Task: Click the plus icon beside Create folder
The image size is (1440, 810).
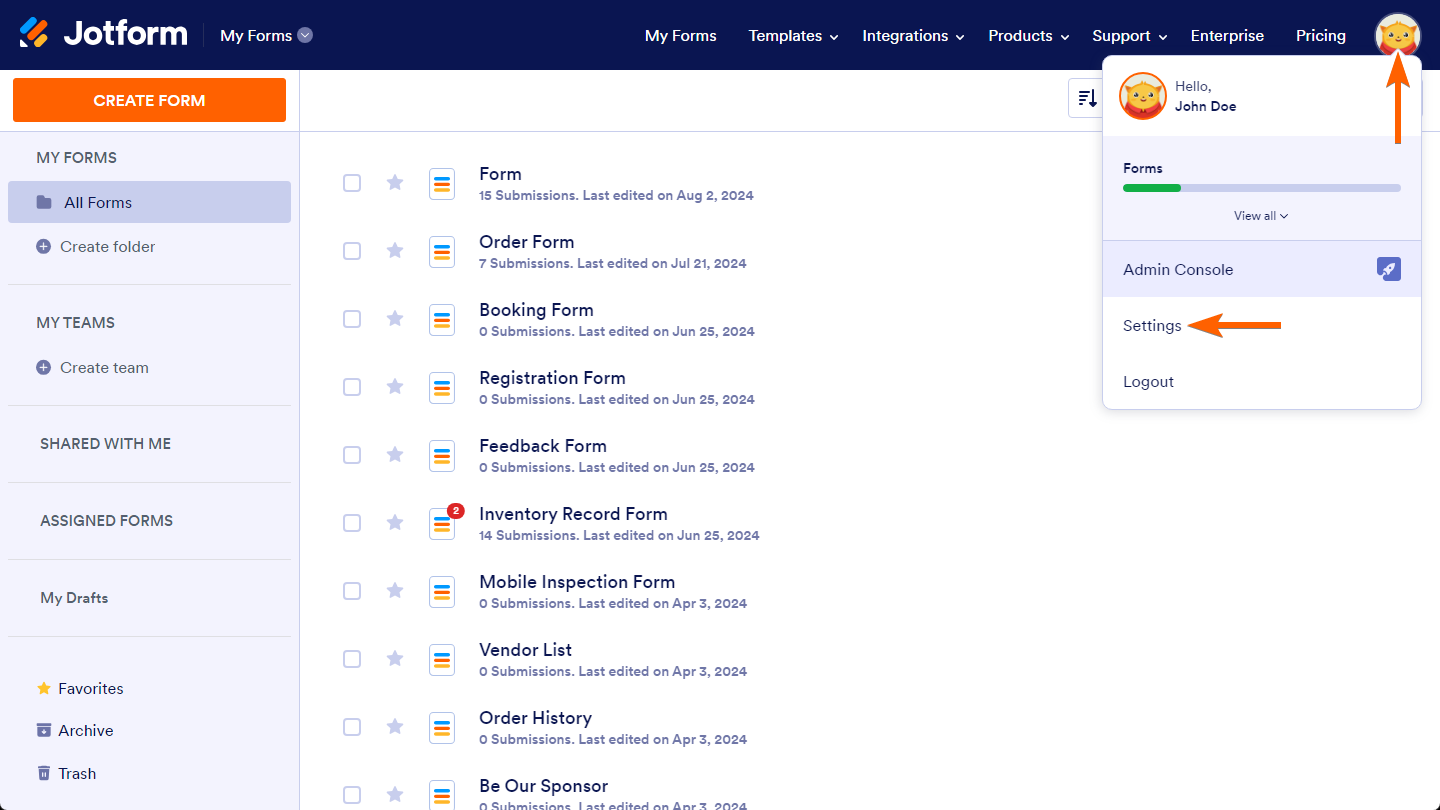Action: point(43,246)
